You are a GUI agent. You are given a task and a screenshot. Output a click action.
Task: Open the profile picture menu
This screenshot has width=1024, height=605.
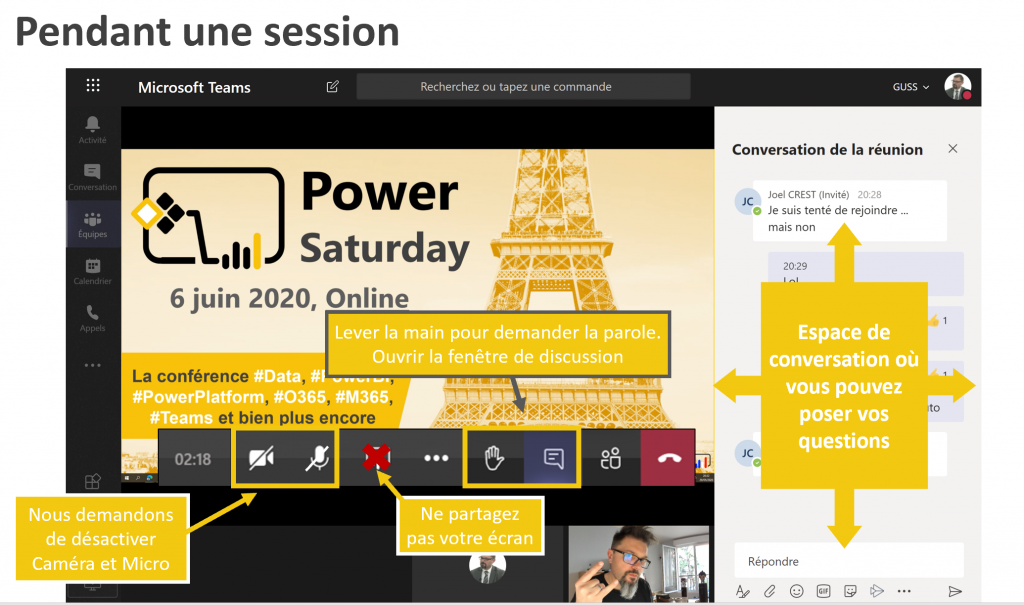click(957, 86)
